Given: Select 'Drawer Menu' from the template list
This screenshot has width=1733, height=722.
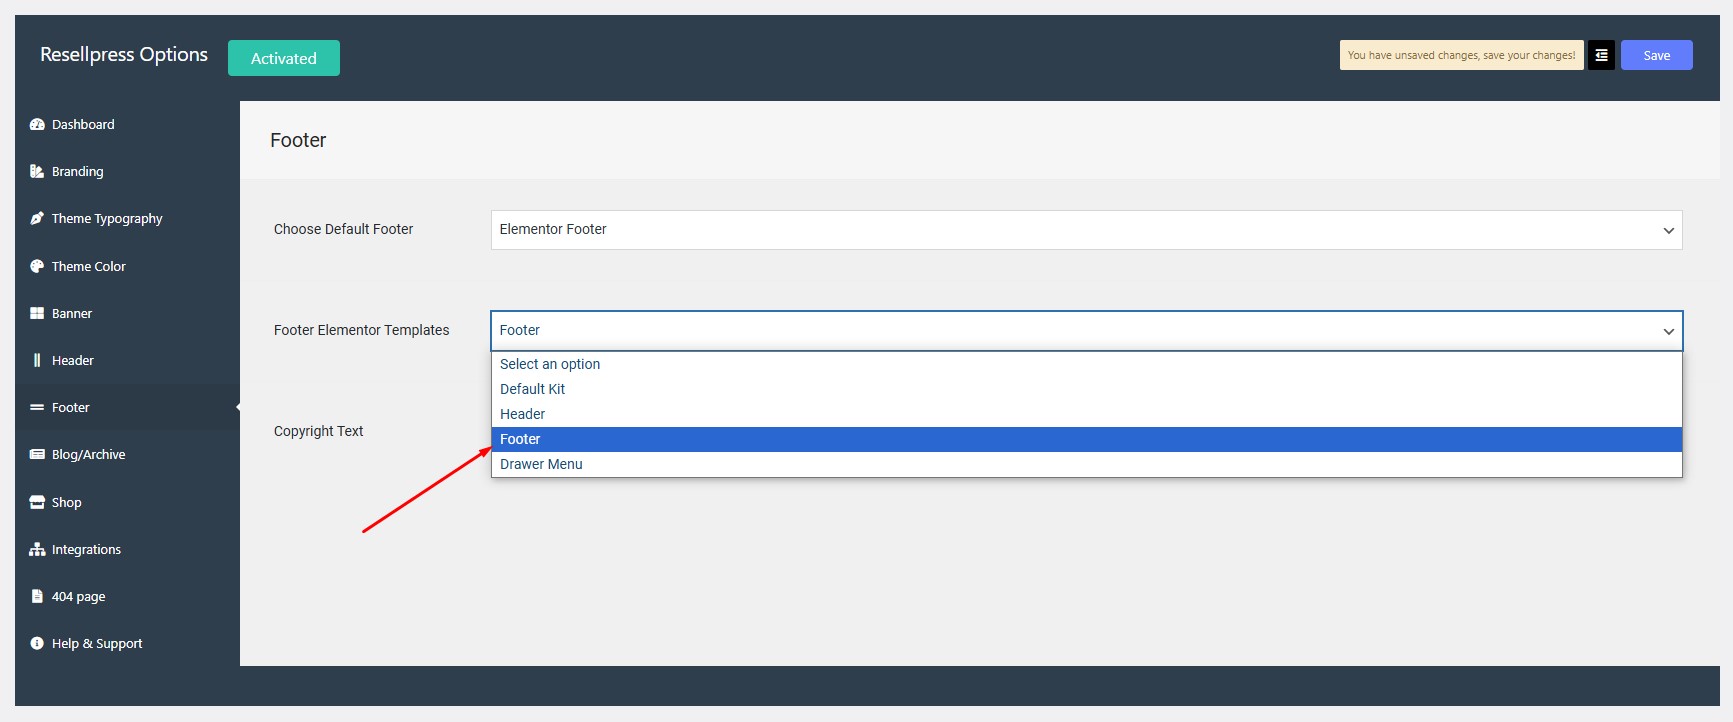Looking at the screenshot, I should (541, 464).
